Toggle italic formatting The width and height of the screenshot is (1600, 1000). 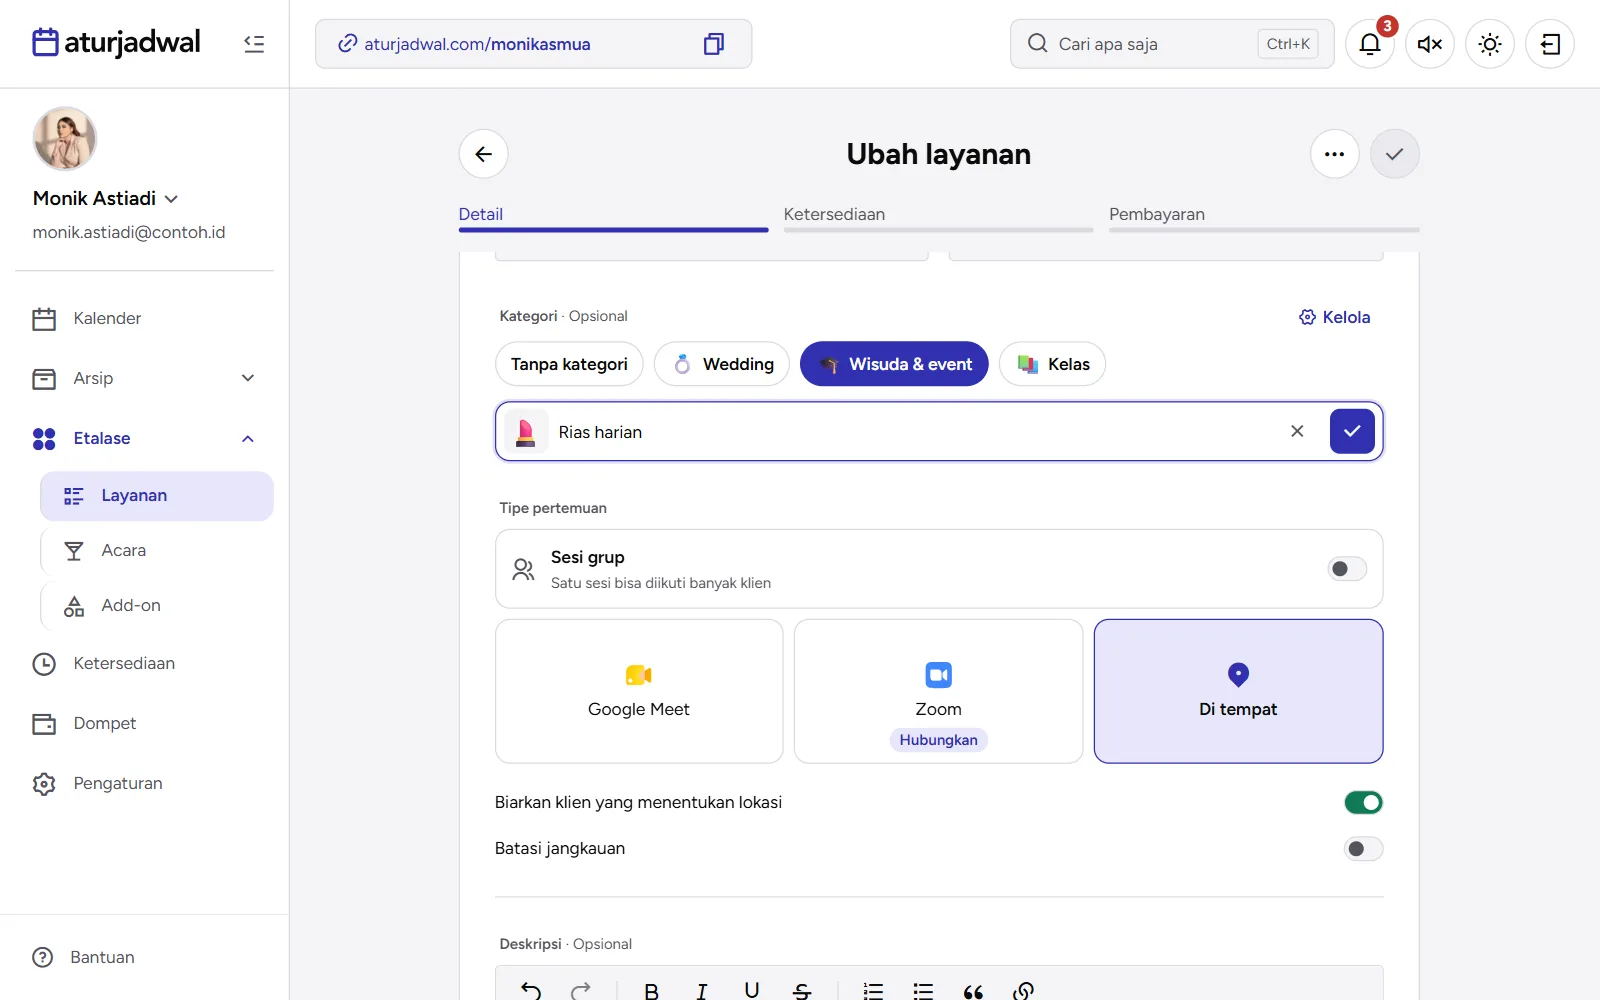702,991
